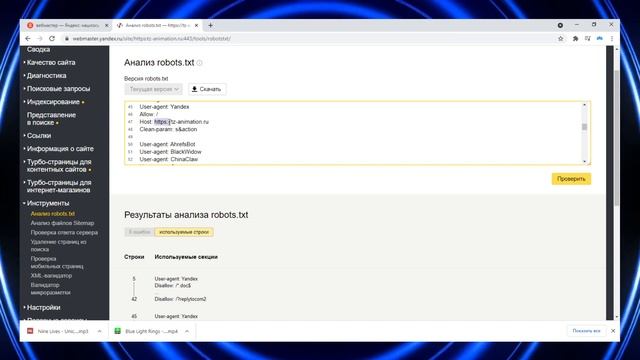Open a new browser tab with plus
640x360 pixels.
point(210,25)
